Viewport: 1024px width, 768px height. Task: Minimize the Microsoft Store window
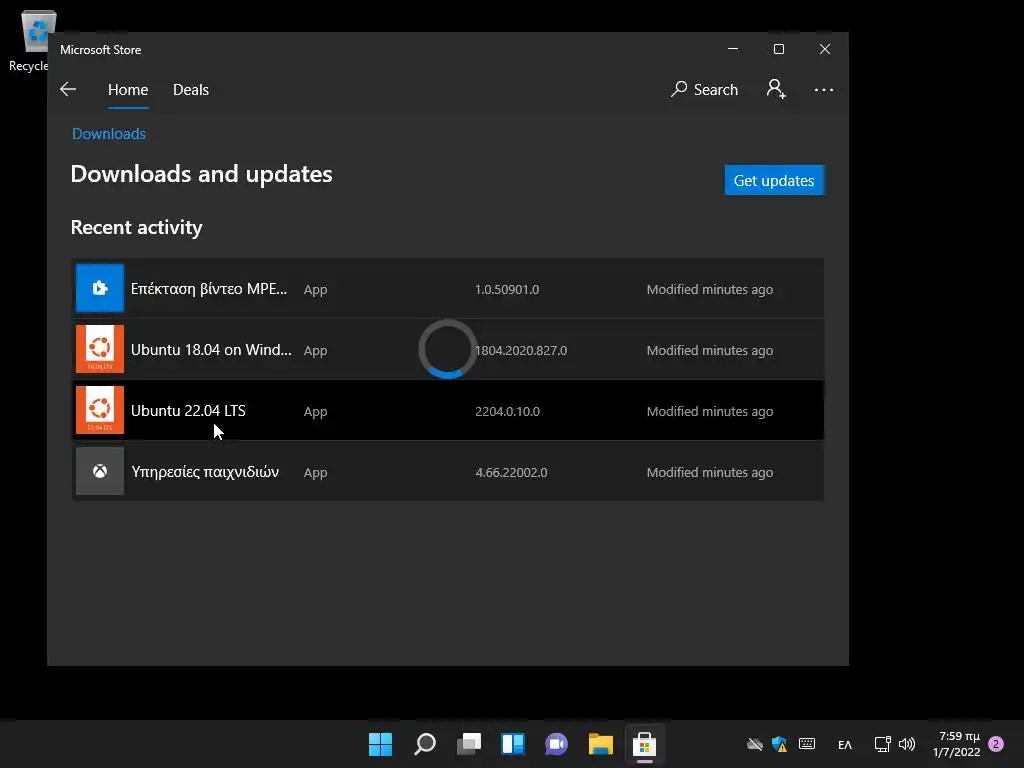click(733, 49)
